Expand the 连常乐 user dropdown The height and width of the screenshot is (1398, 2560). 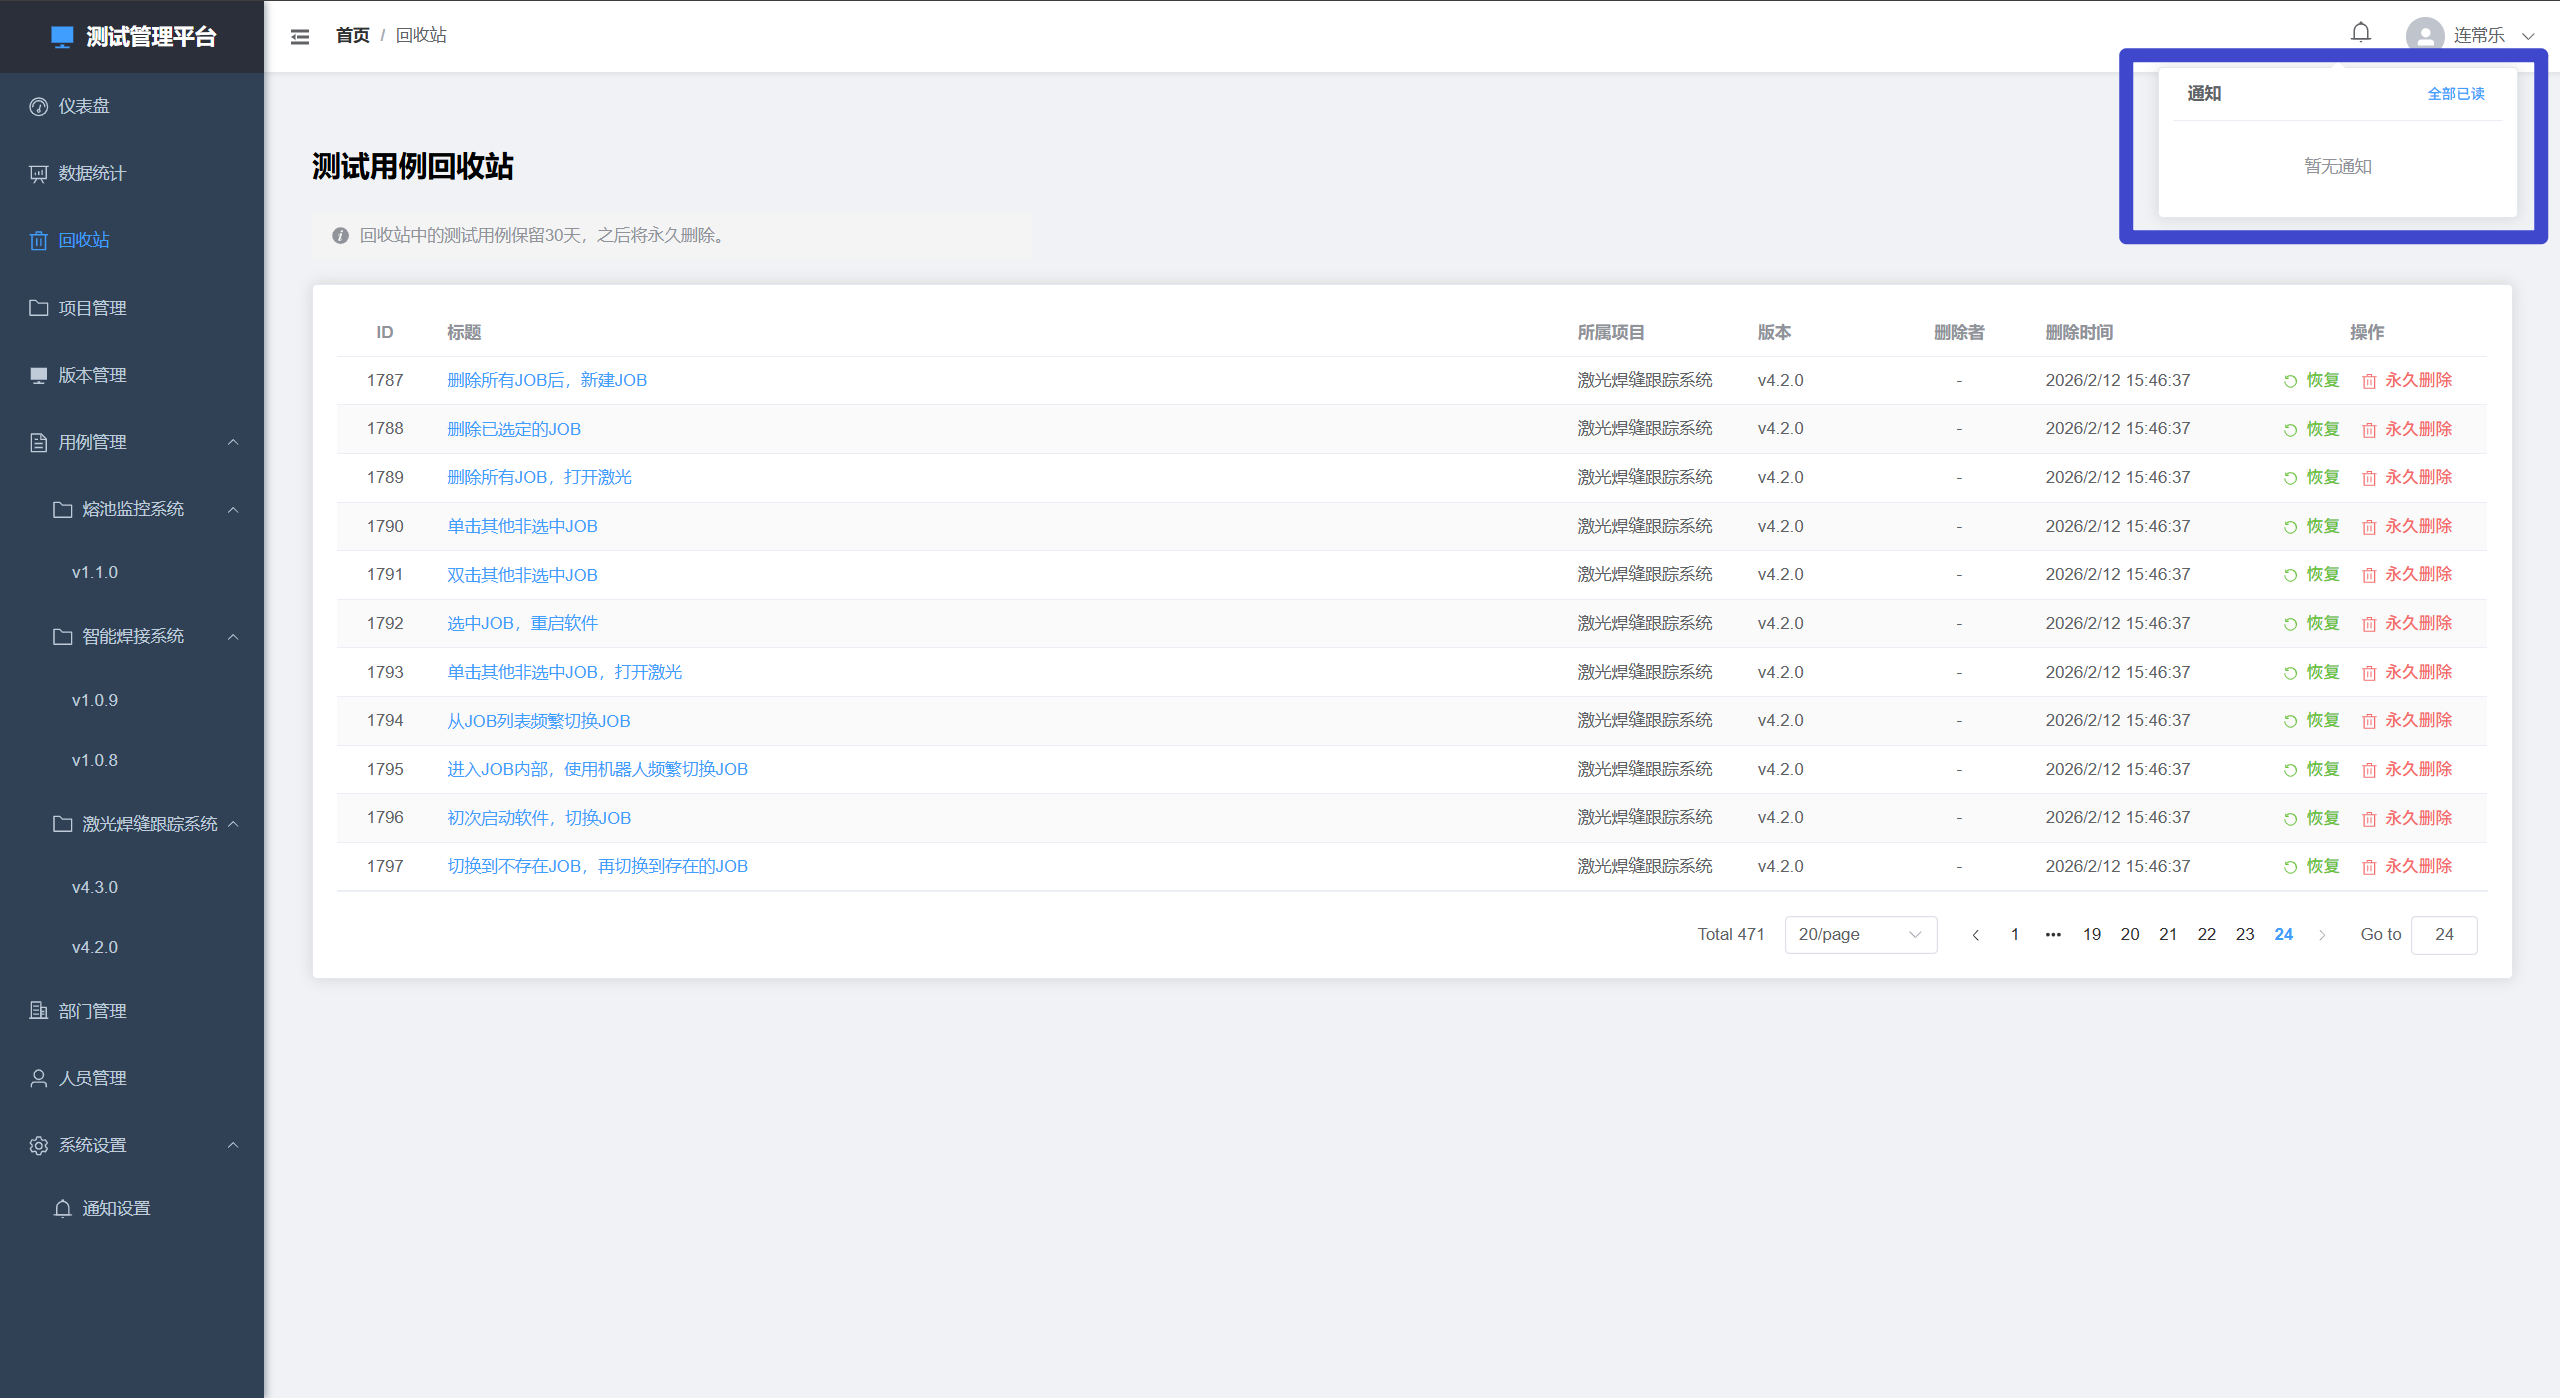(2528, 36)
